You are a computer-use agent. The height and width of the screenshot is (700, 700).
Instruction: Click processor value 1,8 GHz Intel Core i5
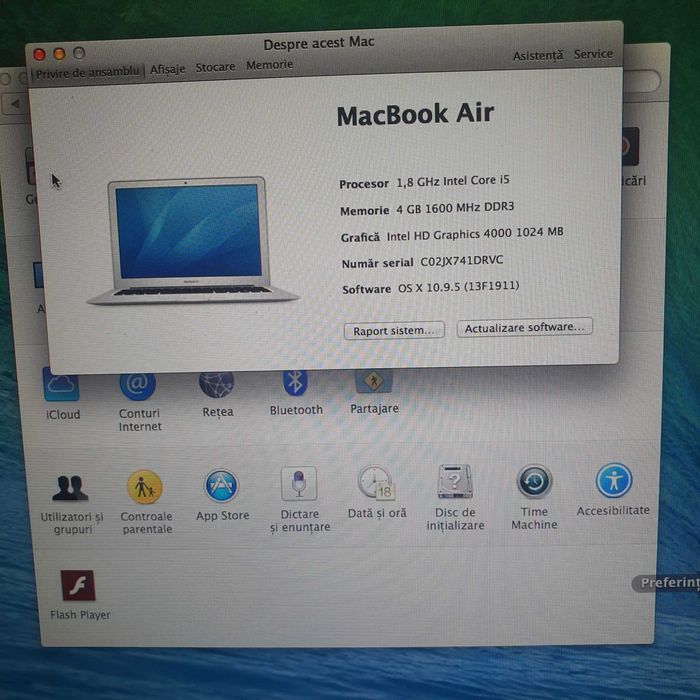click(453, 181)
